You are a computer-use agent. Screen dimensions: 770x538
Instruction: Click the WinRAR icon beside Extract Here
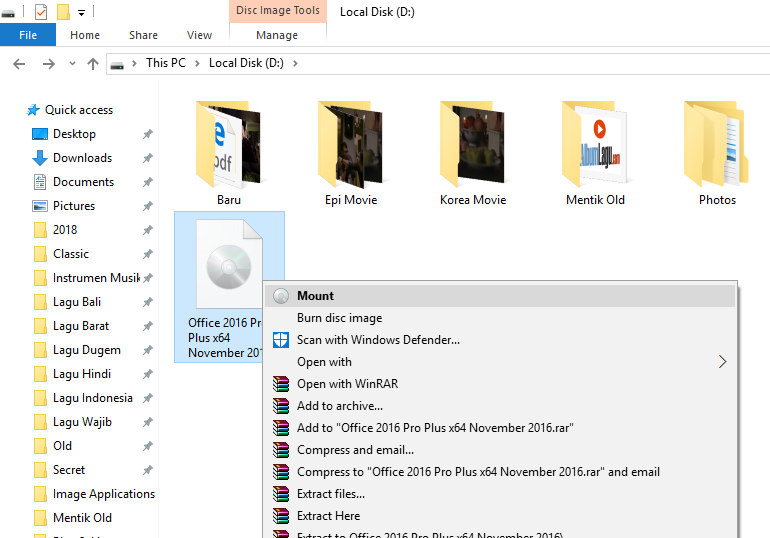tap(281, 516)
